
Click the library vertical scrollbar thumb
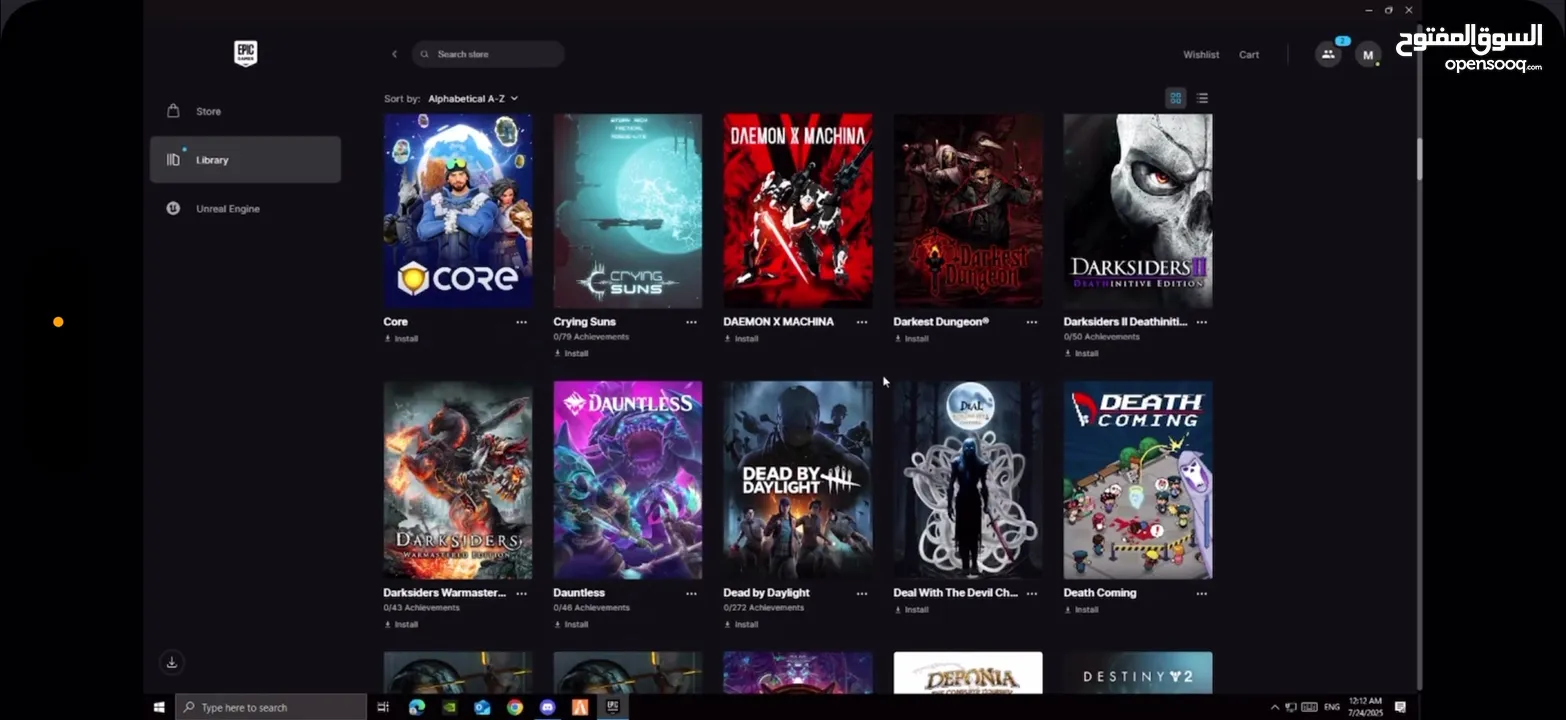tap(1418, 159)
